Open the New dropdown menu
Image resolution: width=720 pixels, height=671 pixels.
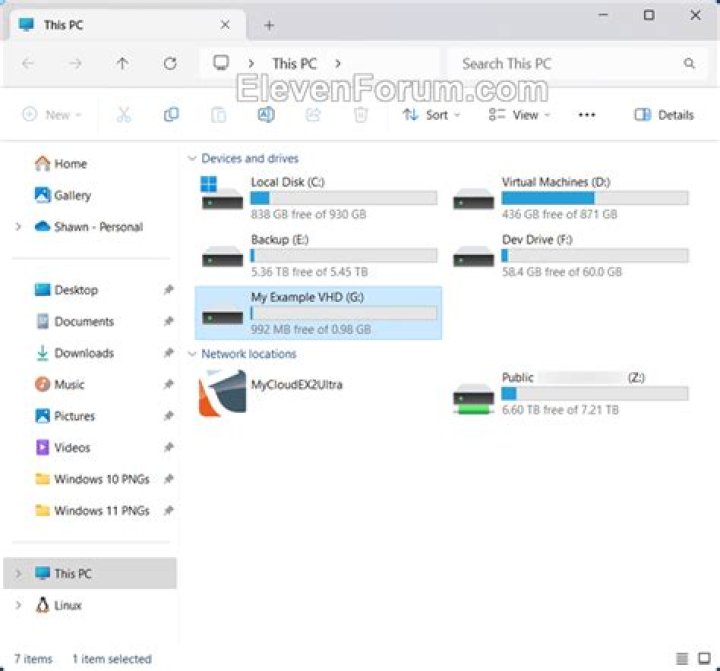point(52,114)
